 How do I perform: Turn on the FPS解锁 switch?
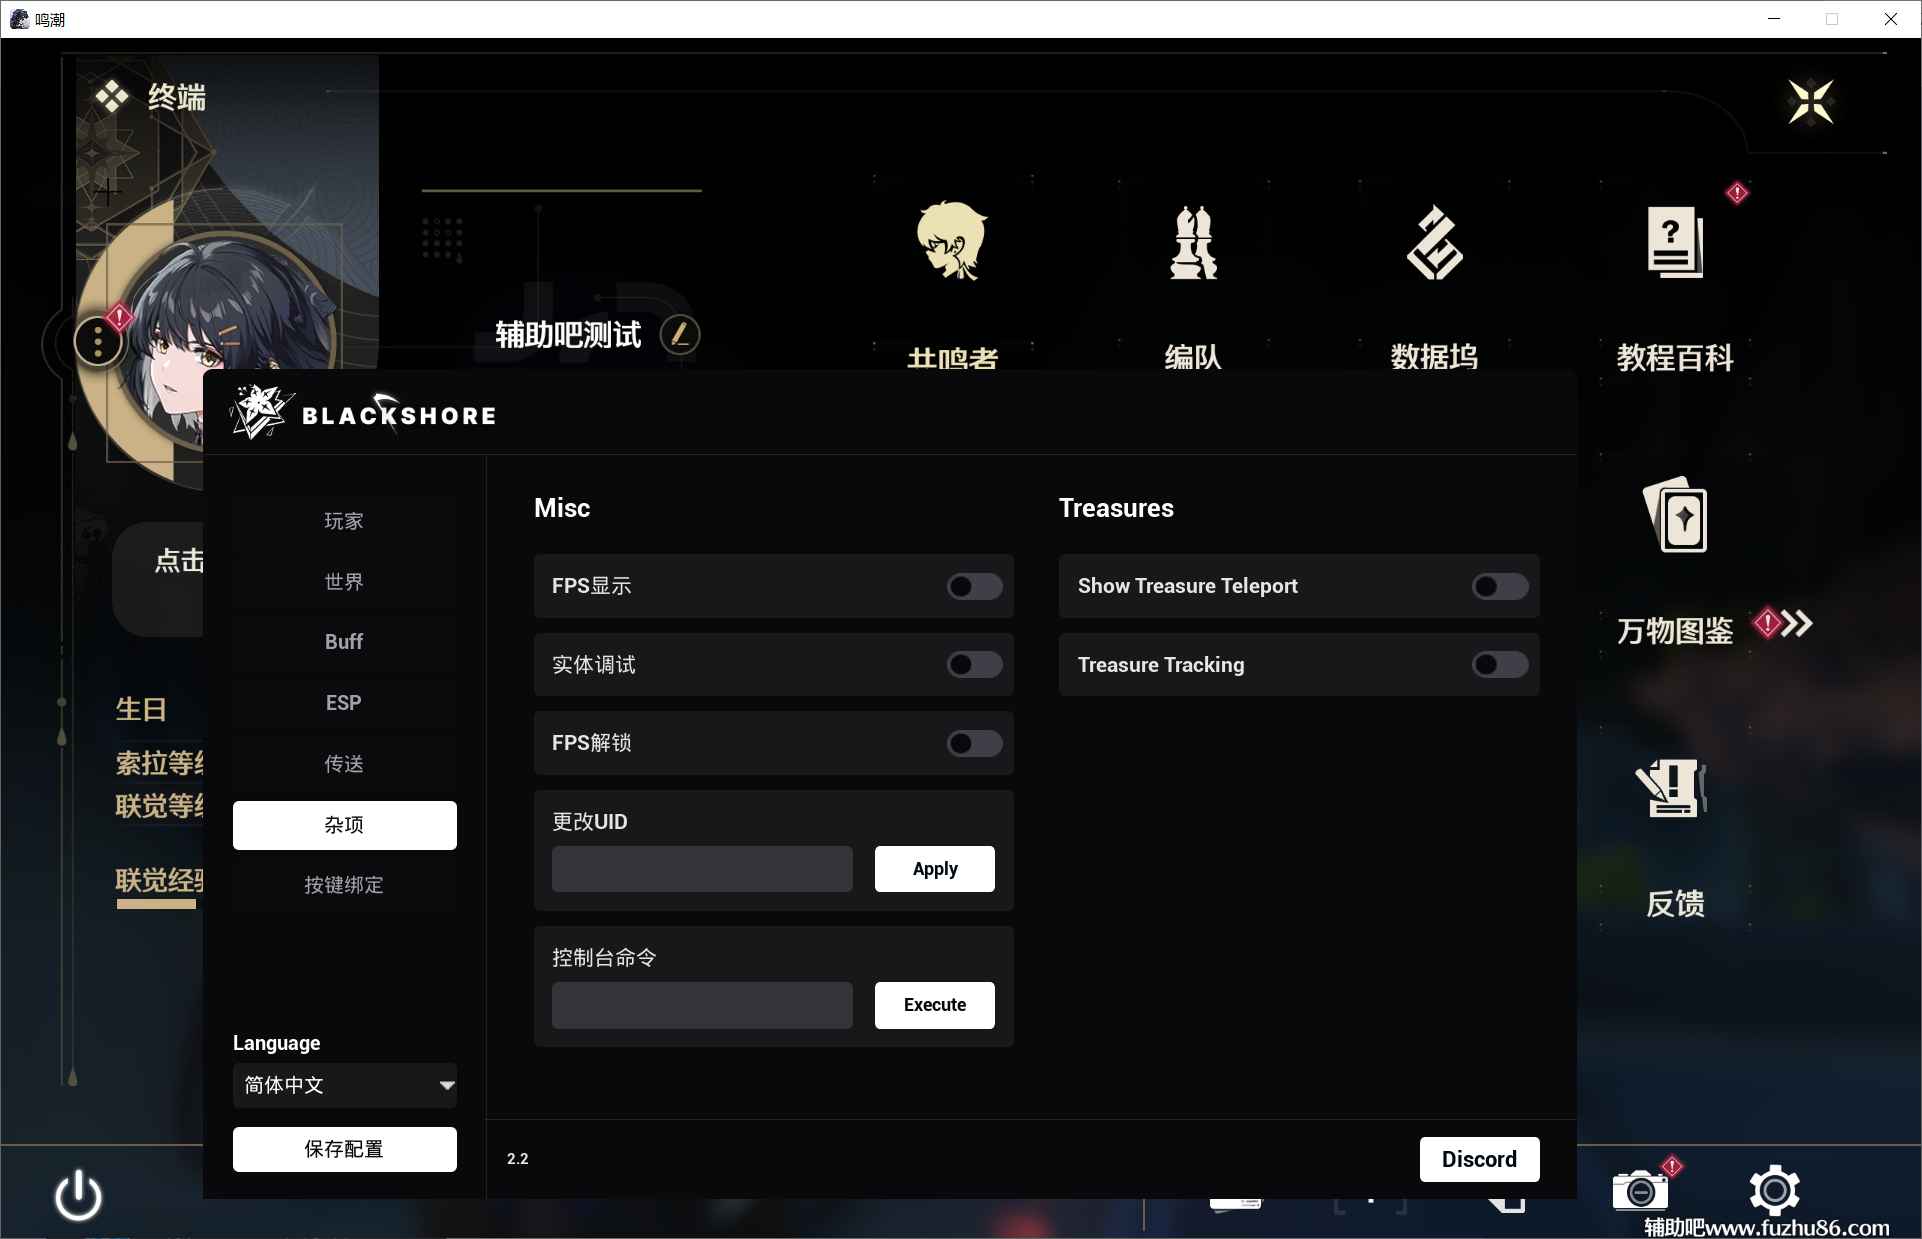pyautogui.click(x=974, y=743)
